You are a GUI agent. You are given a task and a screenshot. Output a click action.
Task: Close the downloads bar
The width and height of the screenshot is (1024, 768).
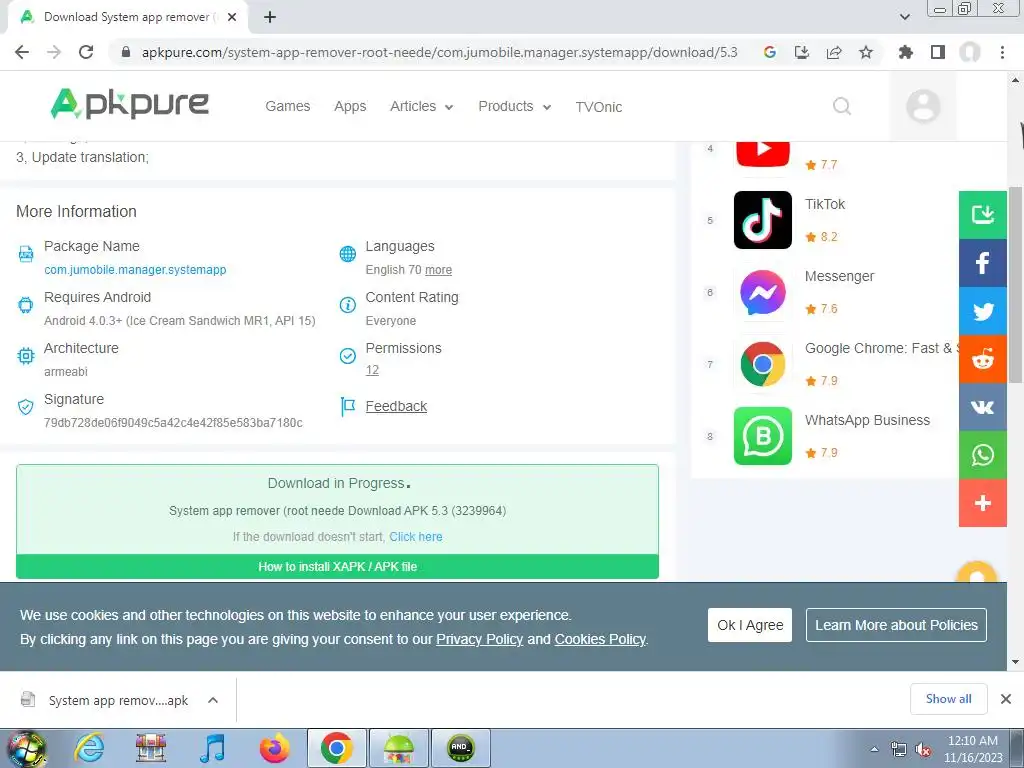pos(1006,699)
